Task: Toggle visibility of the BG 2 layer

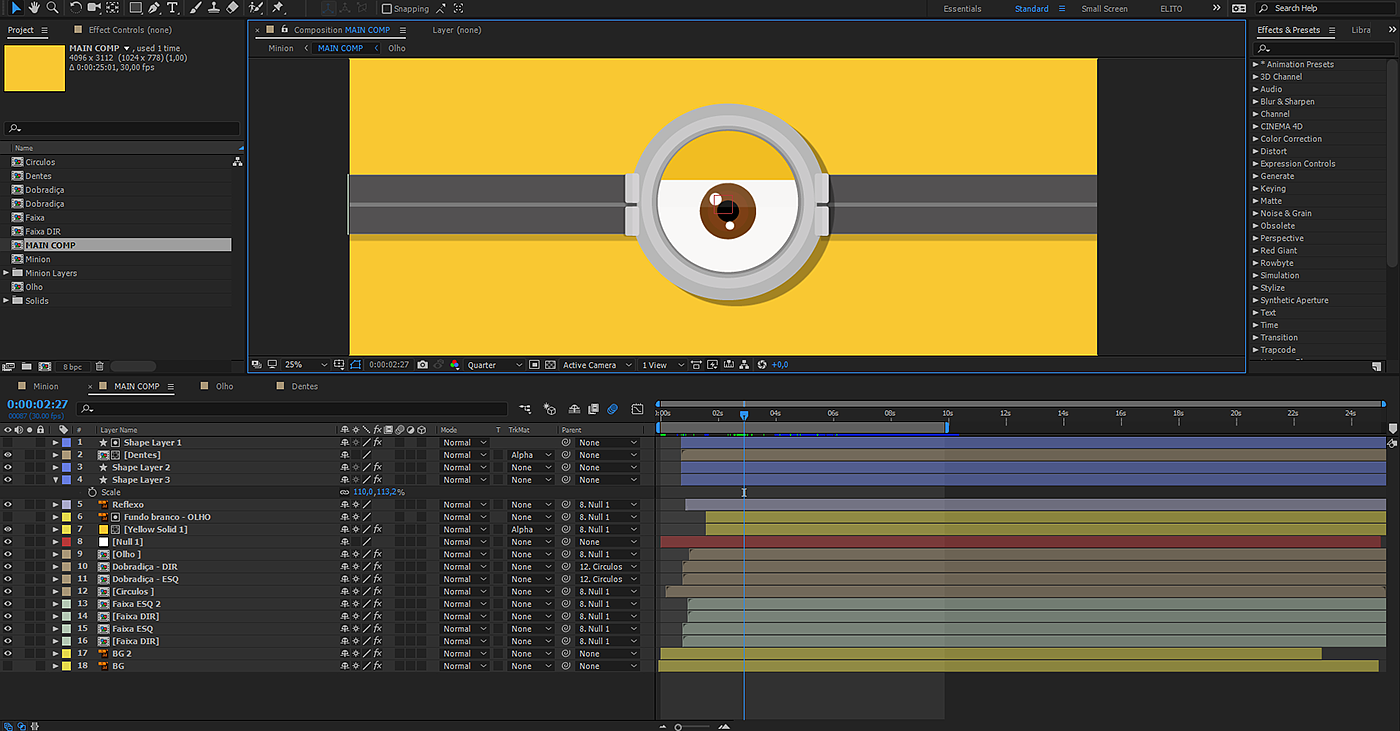Action: click(x=8, y=654)
